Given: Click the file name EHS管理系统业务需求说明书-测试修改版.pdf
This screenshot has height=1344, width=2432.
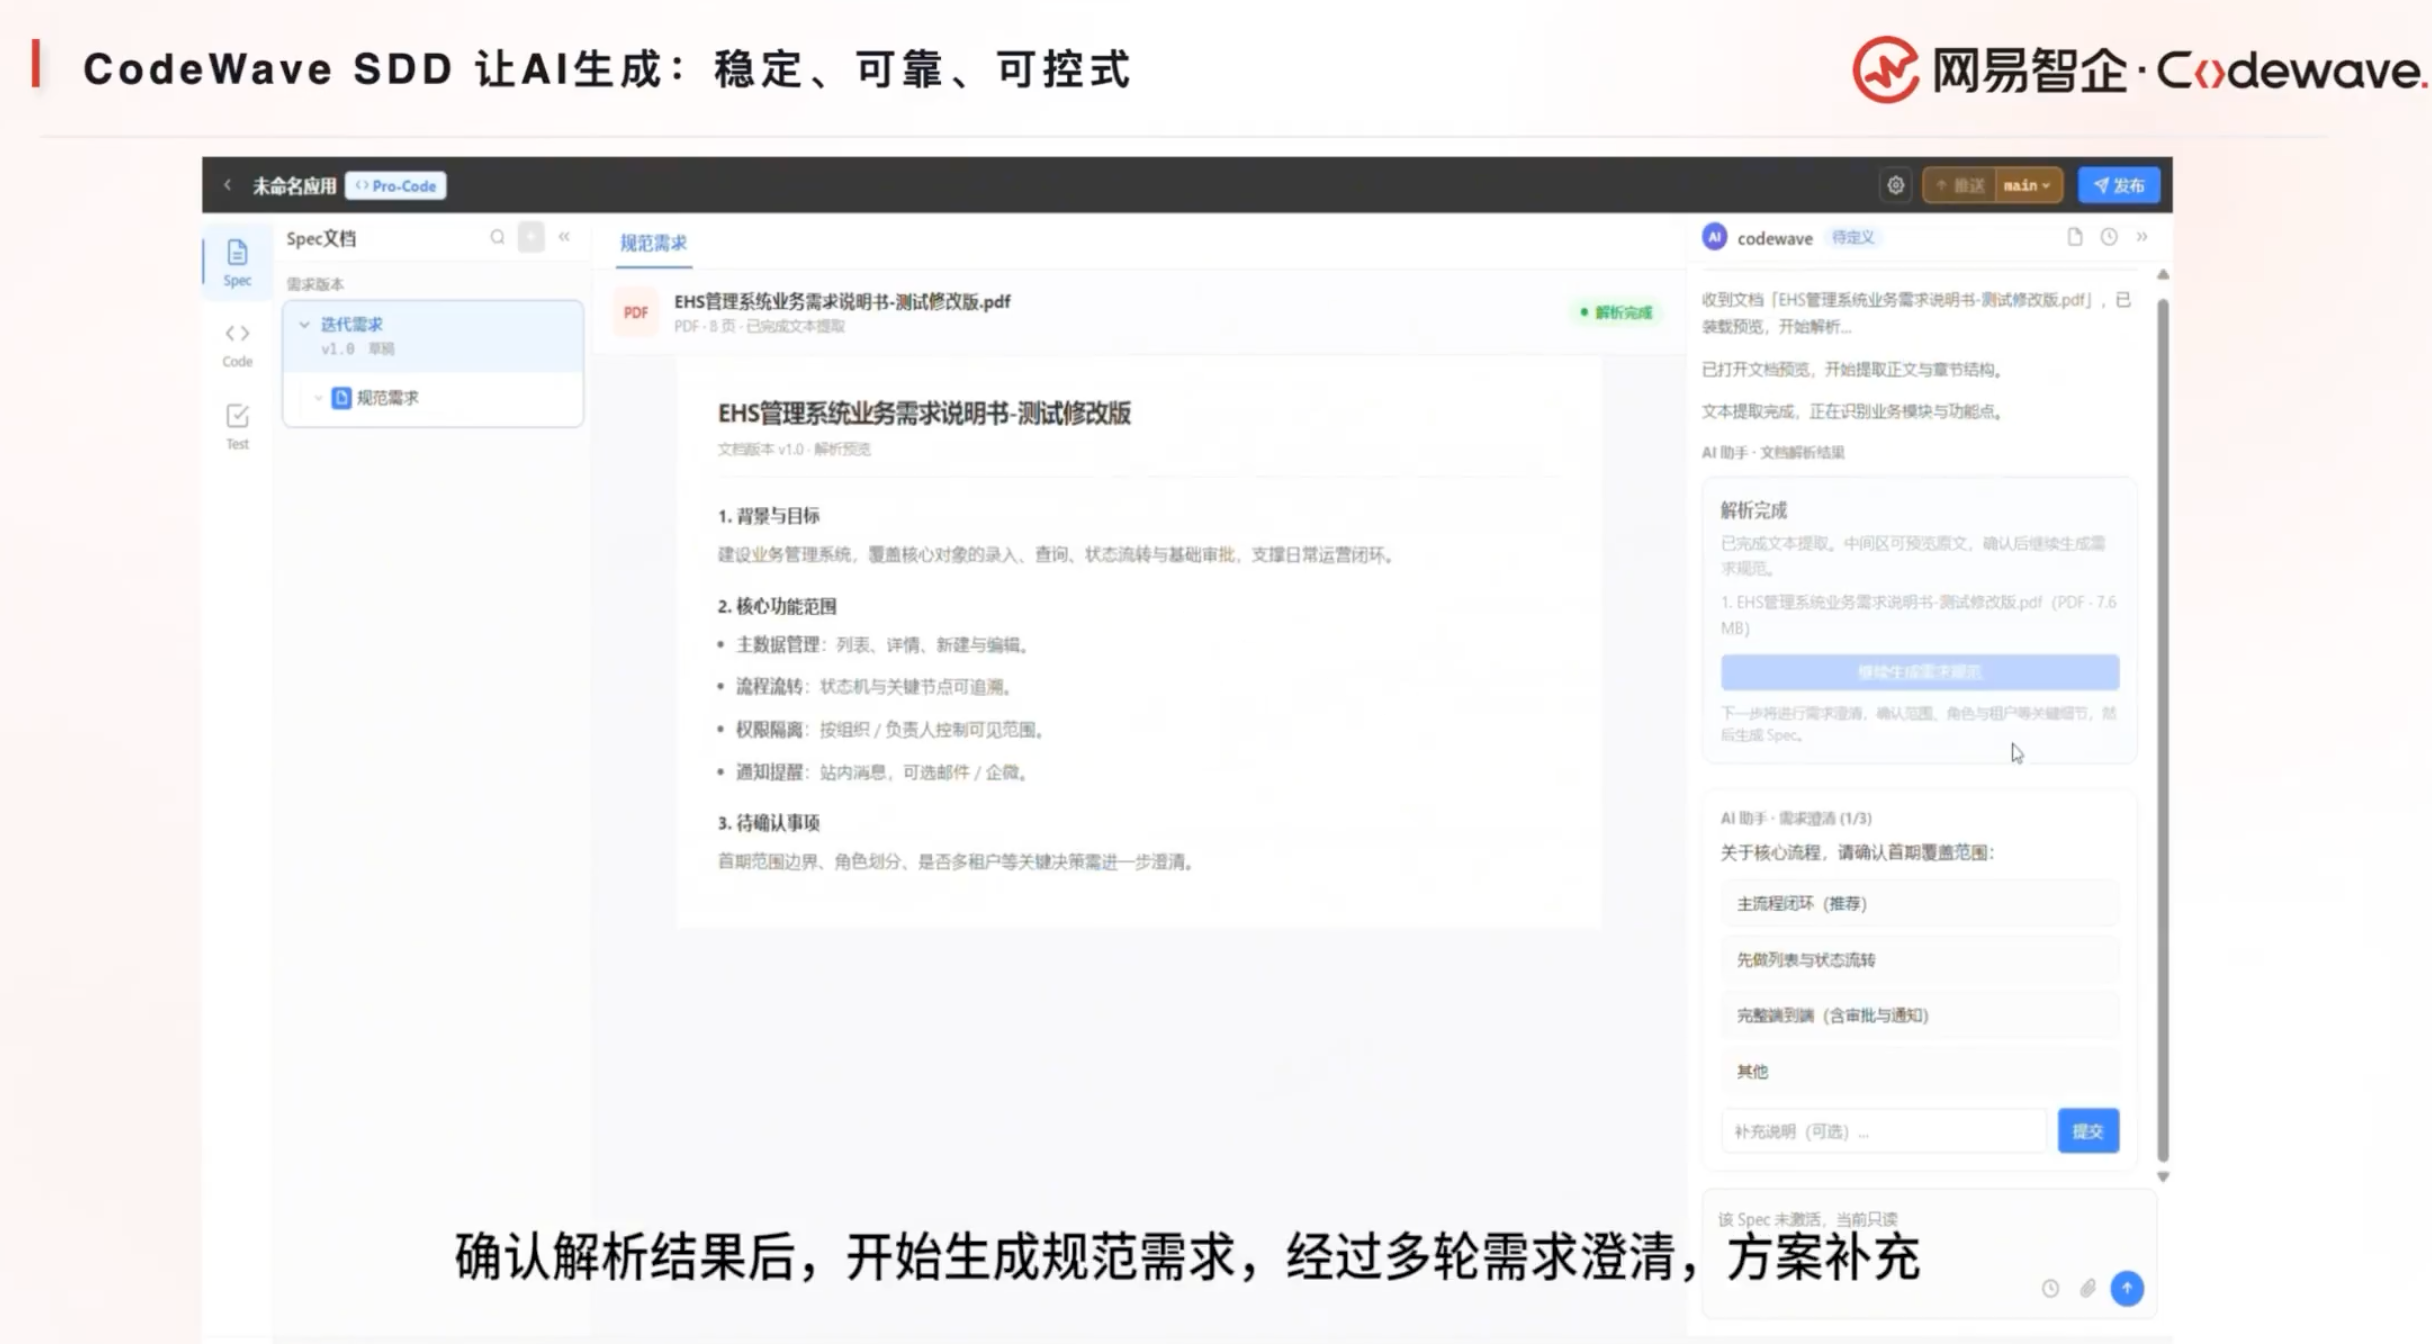Looking at the screenshot, I should click(x=842, y=301).
